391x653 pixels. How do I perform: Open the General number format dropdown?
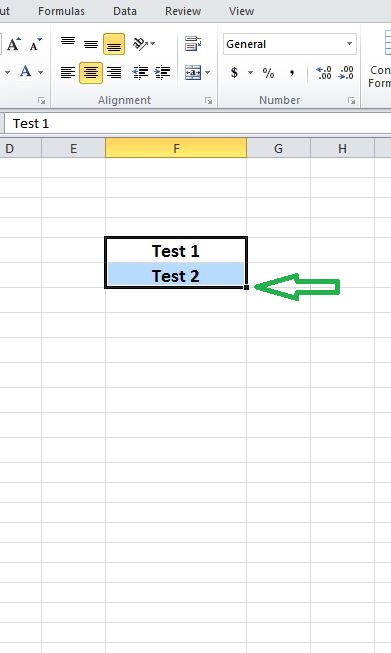click(x=349, y=44)
